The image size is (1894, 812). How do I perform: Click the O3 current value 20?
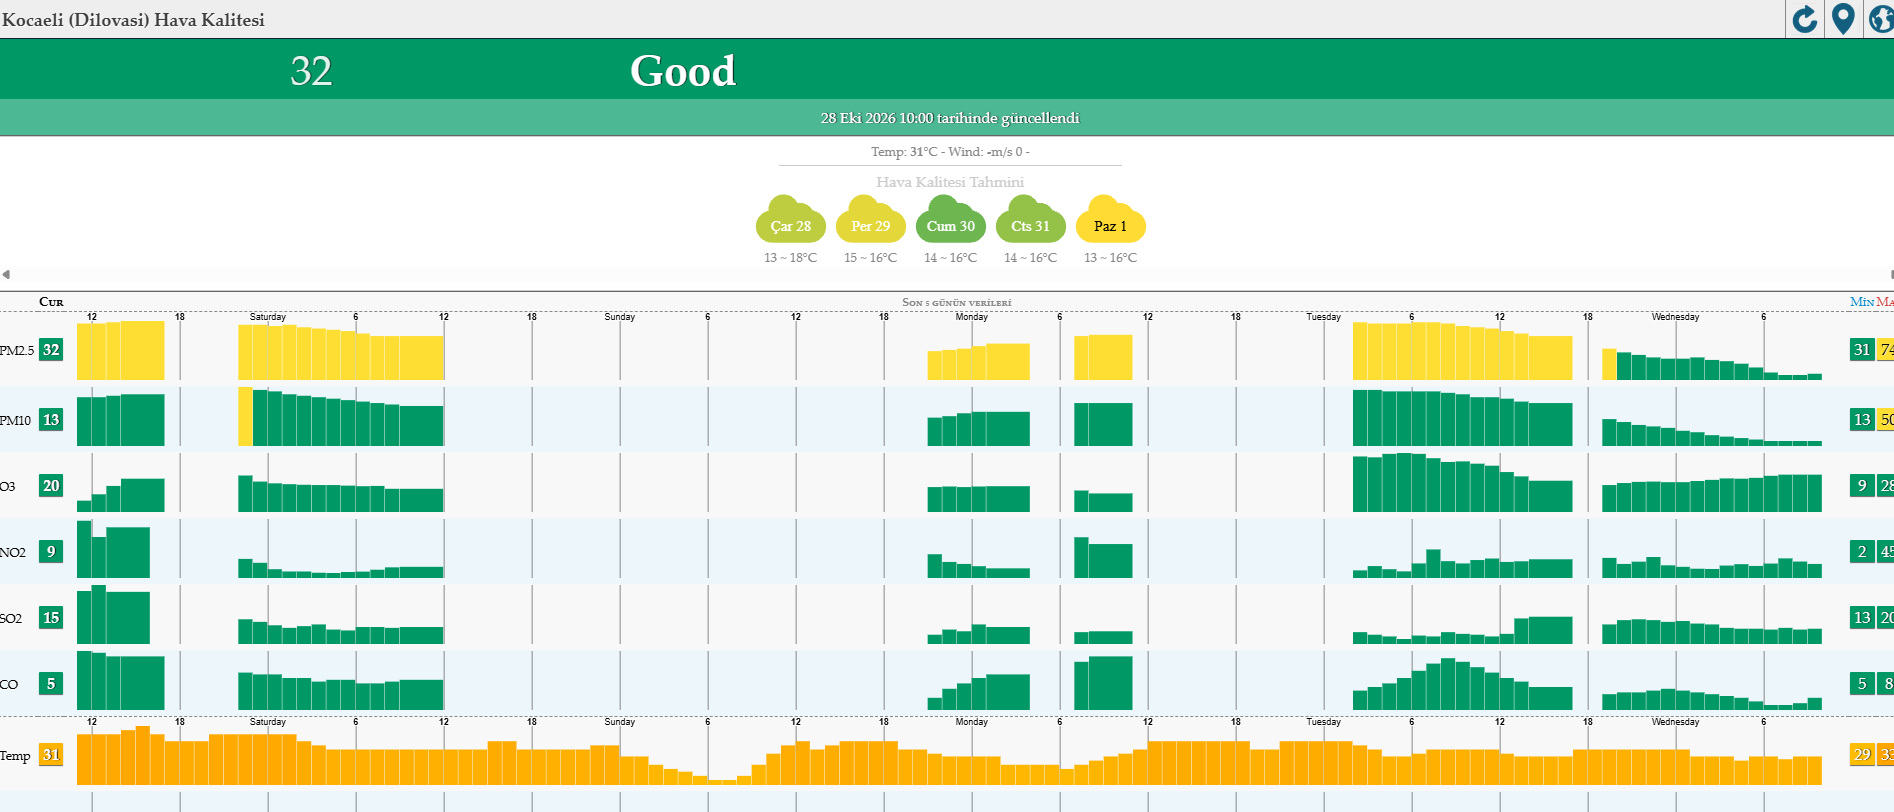(51, 486)
